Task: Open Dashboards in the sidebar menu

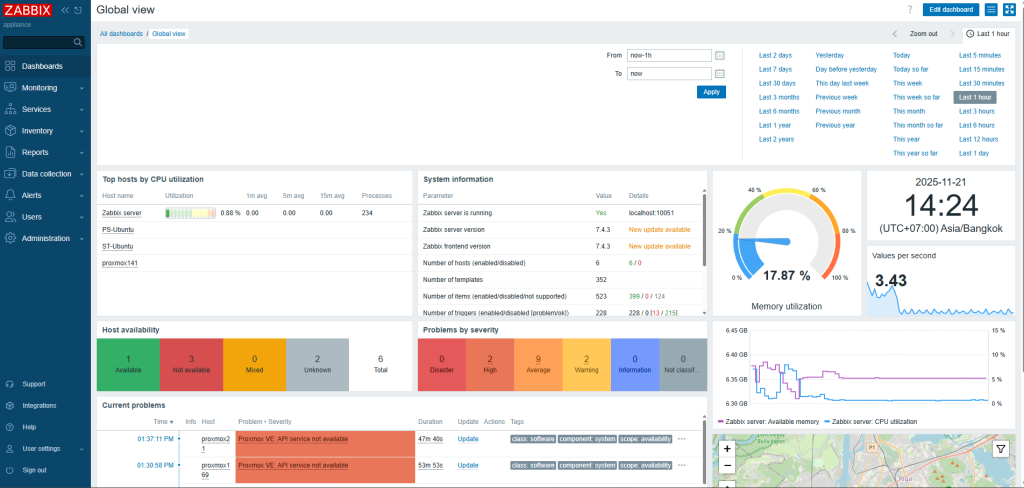Action: pyautogui.click(x=42, y=66)
